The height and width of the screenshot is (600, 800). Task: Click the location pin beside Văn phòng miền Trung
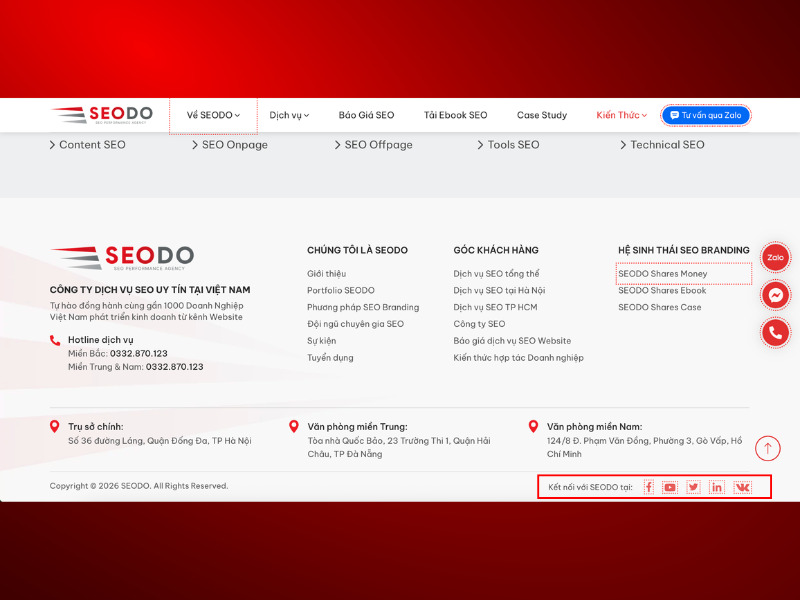[293, 427]
